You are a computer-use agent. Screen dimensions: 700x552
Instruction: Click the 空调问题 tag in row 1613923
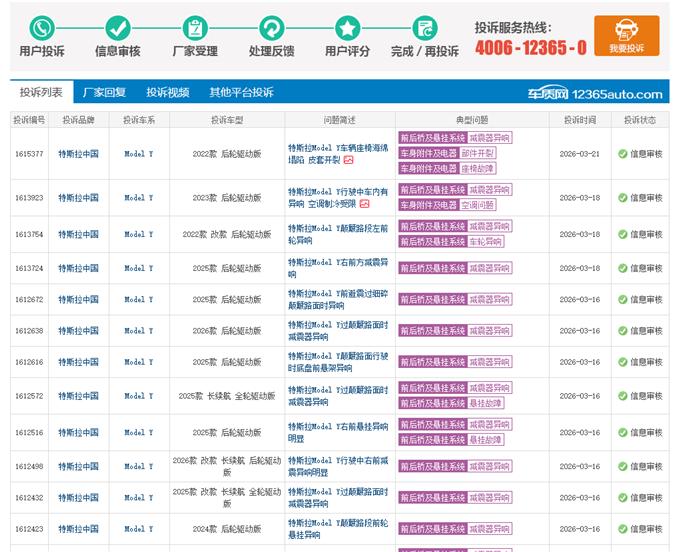[477, 204]
